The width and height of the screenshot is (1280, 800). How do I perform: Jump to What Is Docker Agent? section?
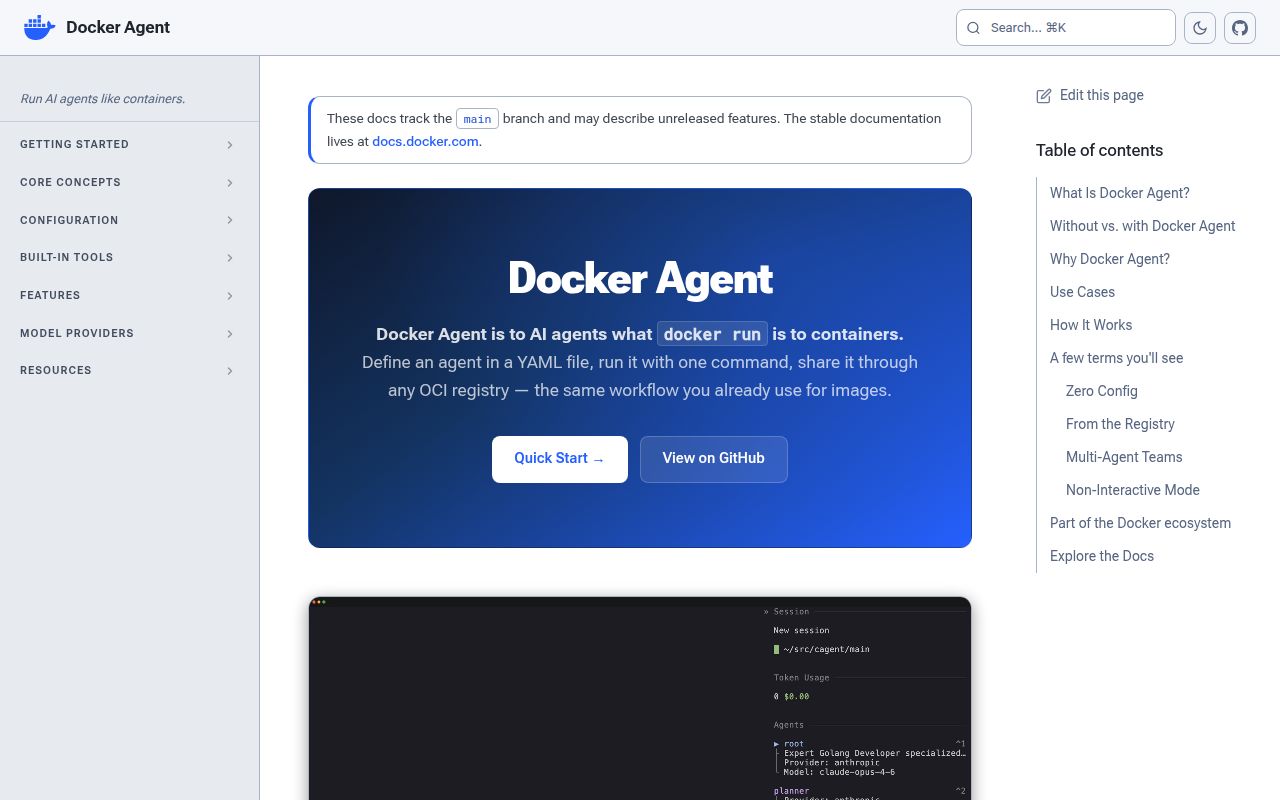[1120, 193]
